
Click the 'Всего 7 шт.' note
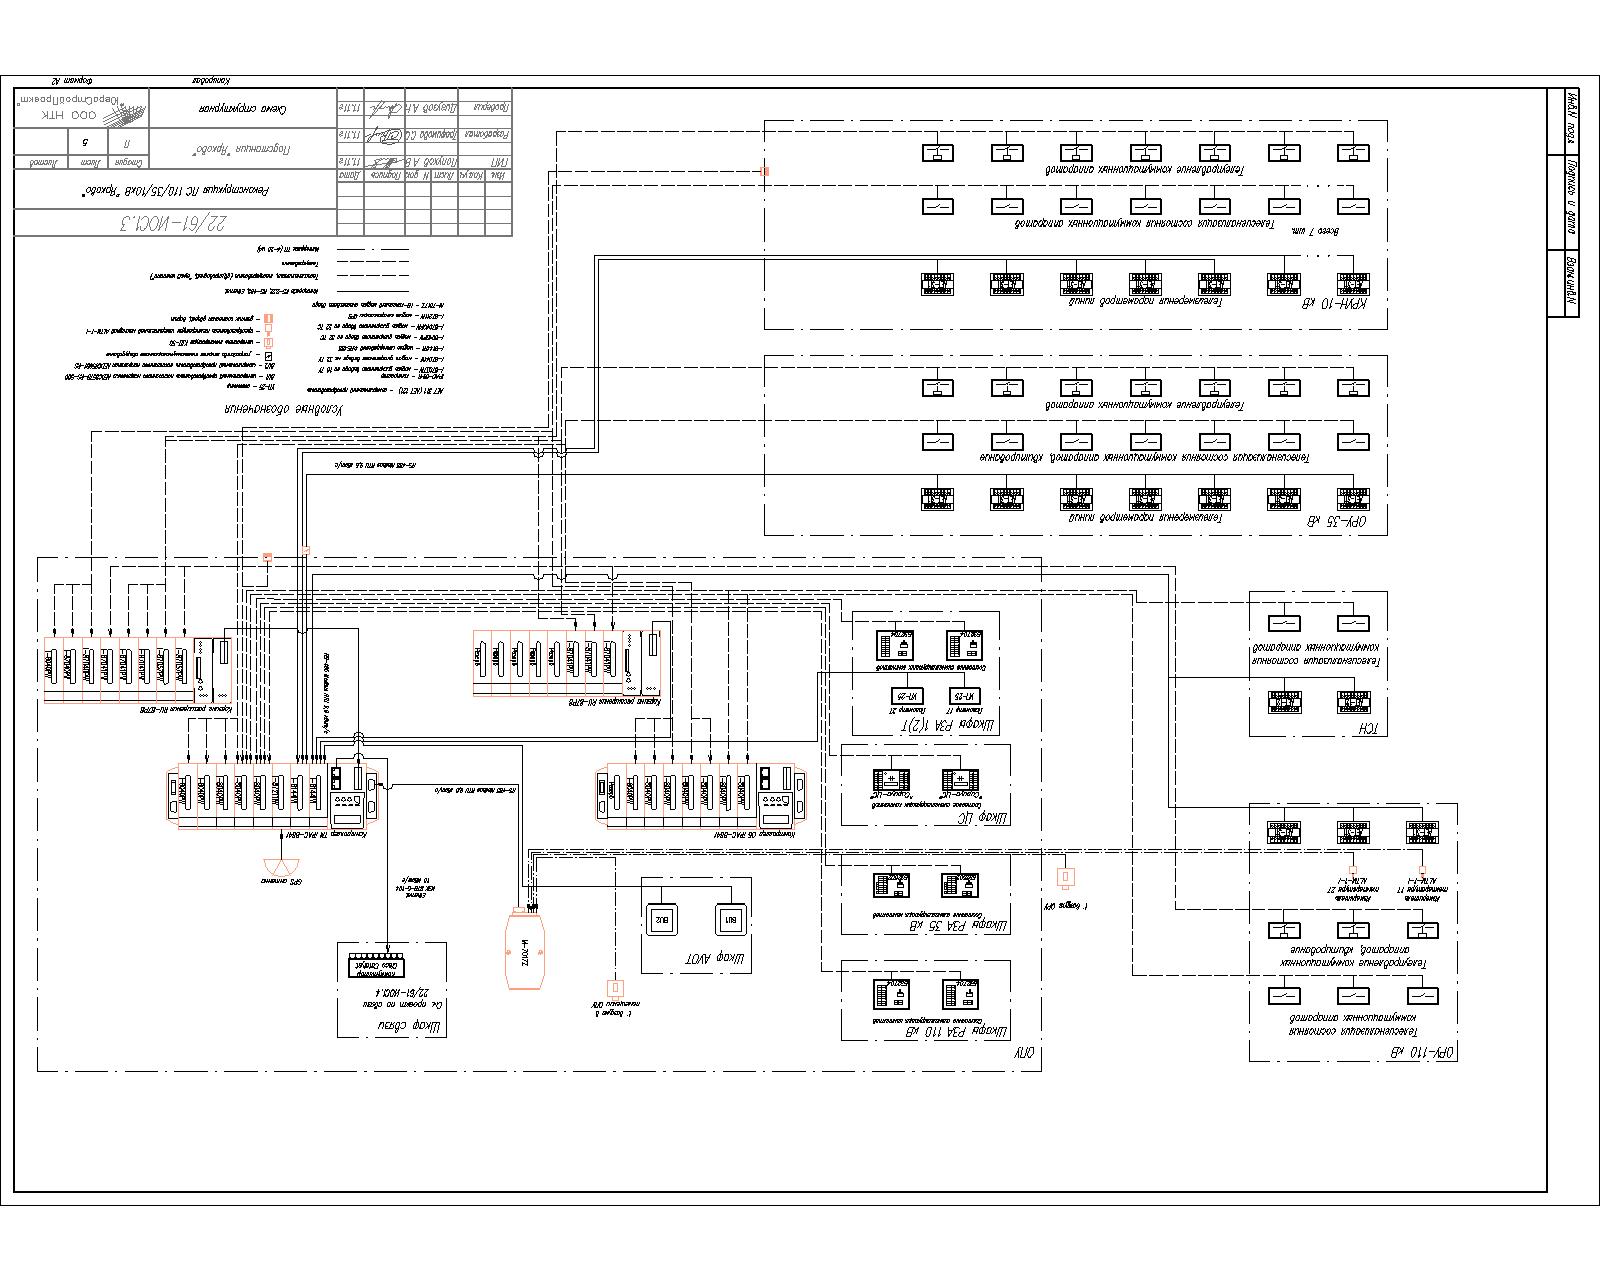pos(1314,231)
